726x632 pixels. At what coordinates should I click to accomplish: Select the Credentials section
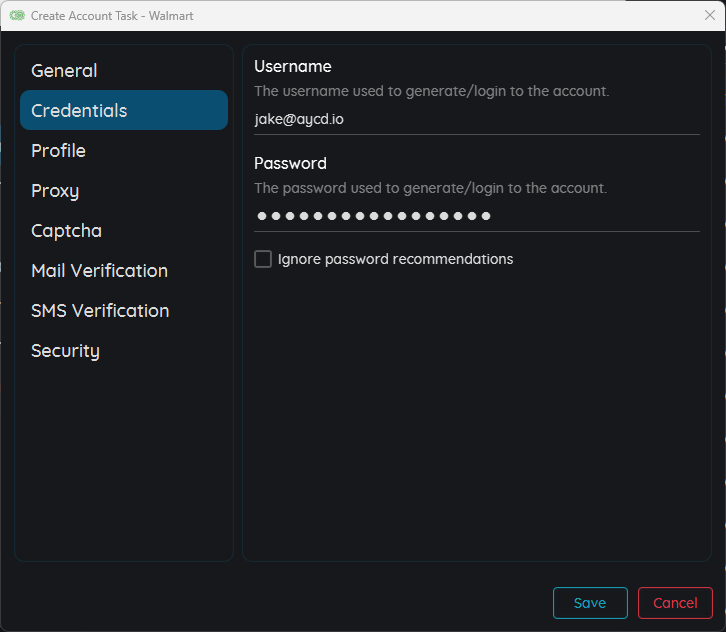pyautogui.click(x=79, y=111)
